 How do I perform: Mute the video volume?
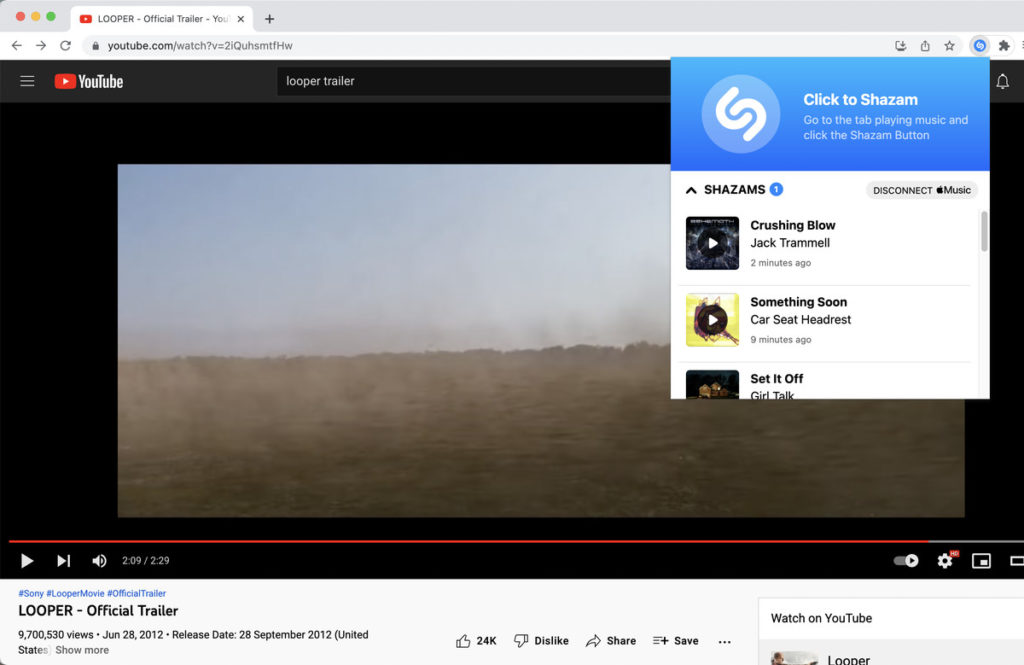coord(99,560)
